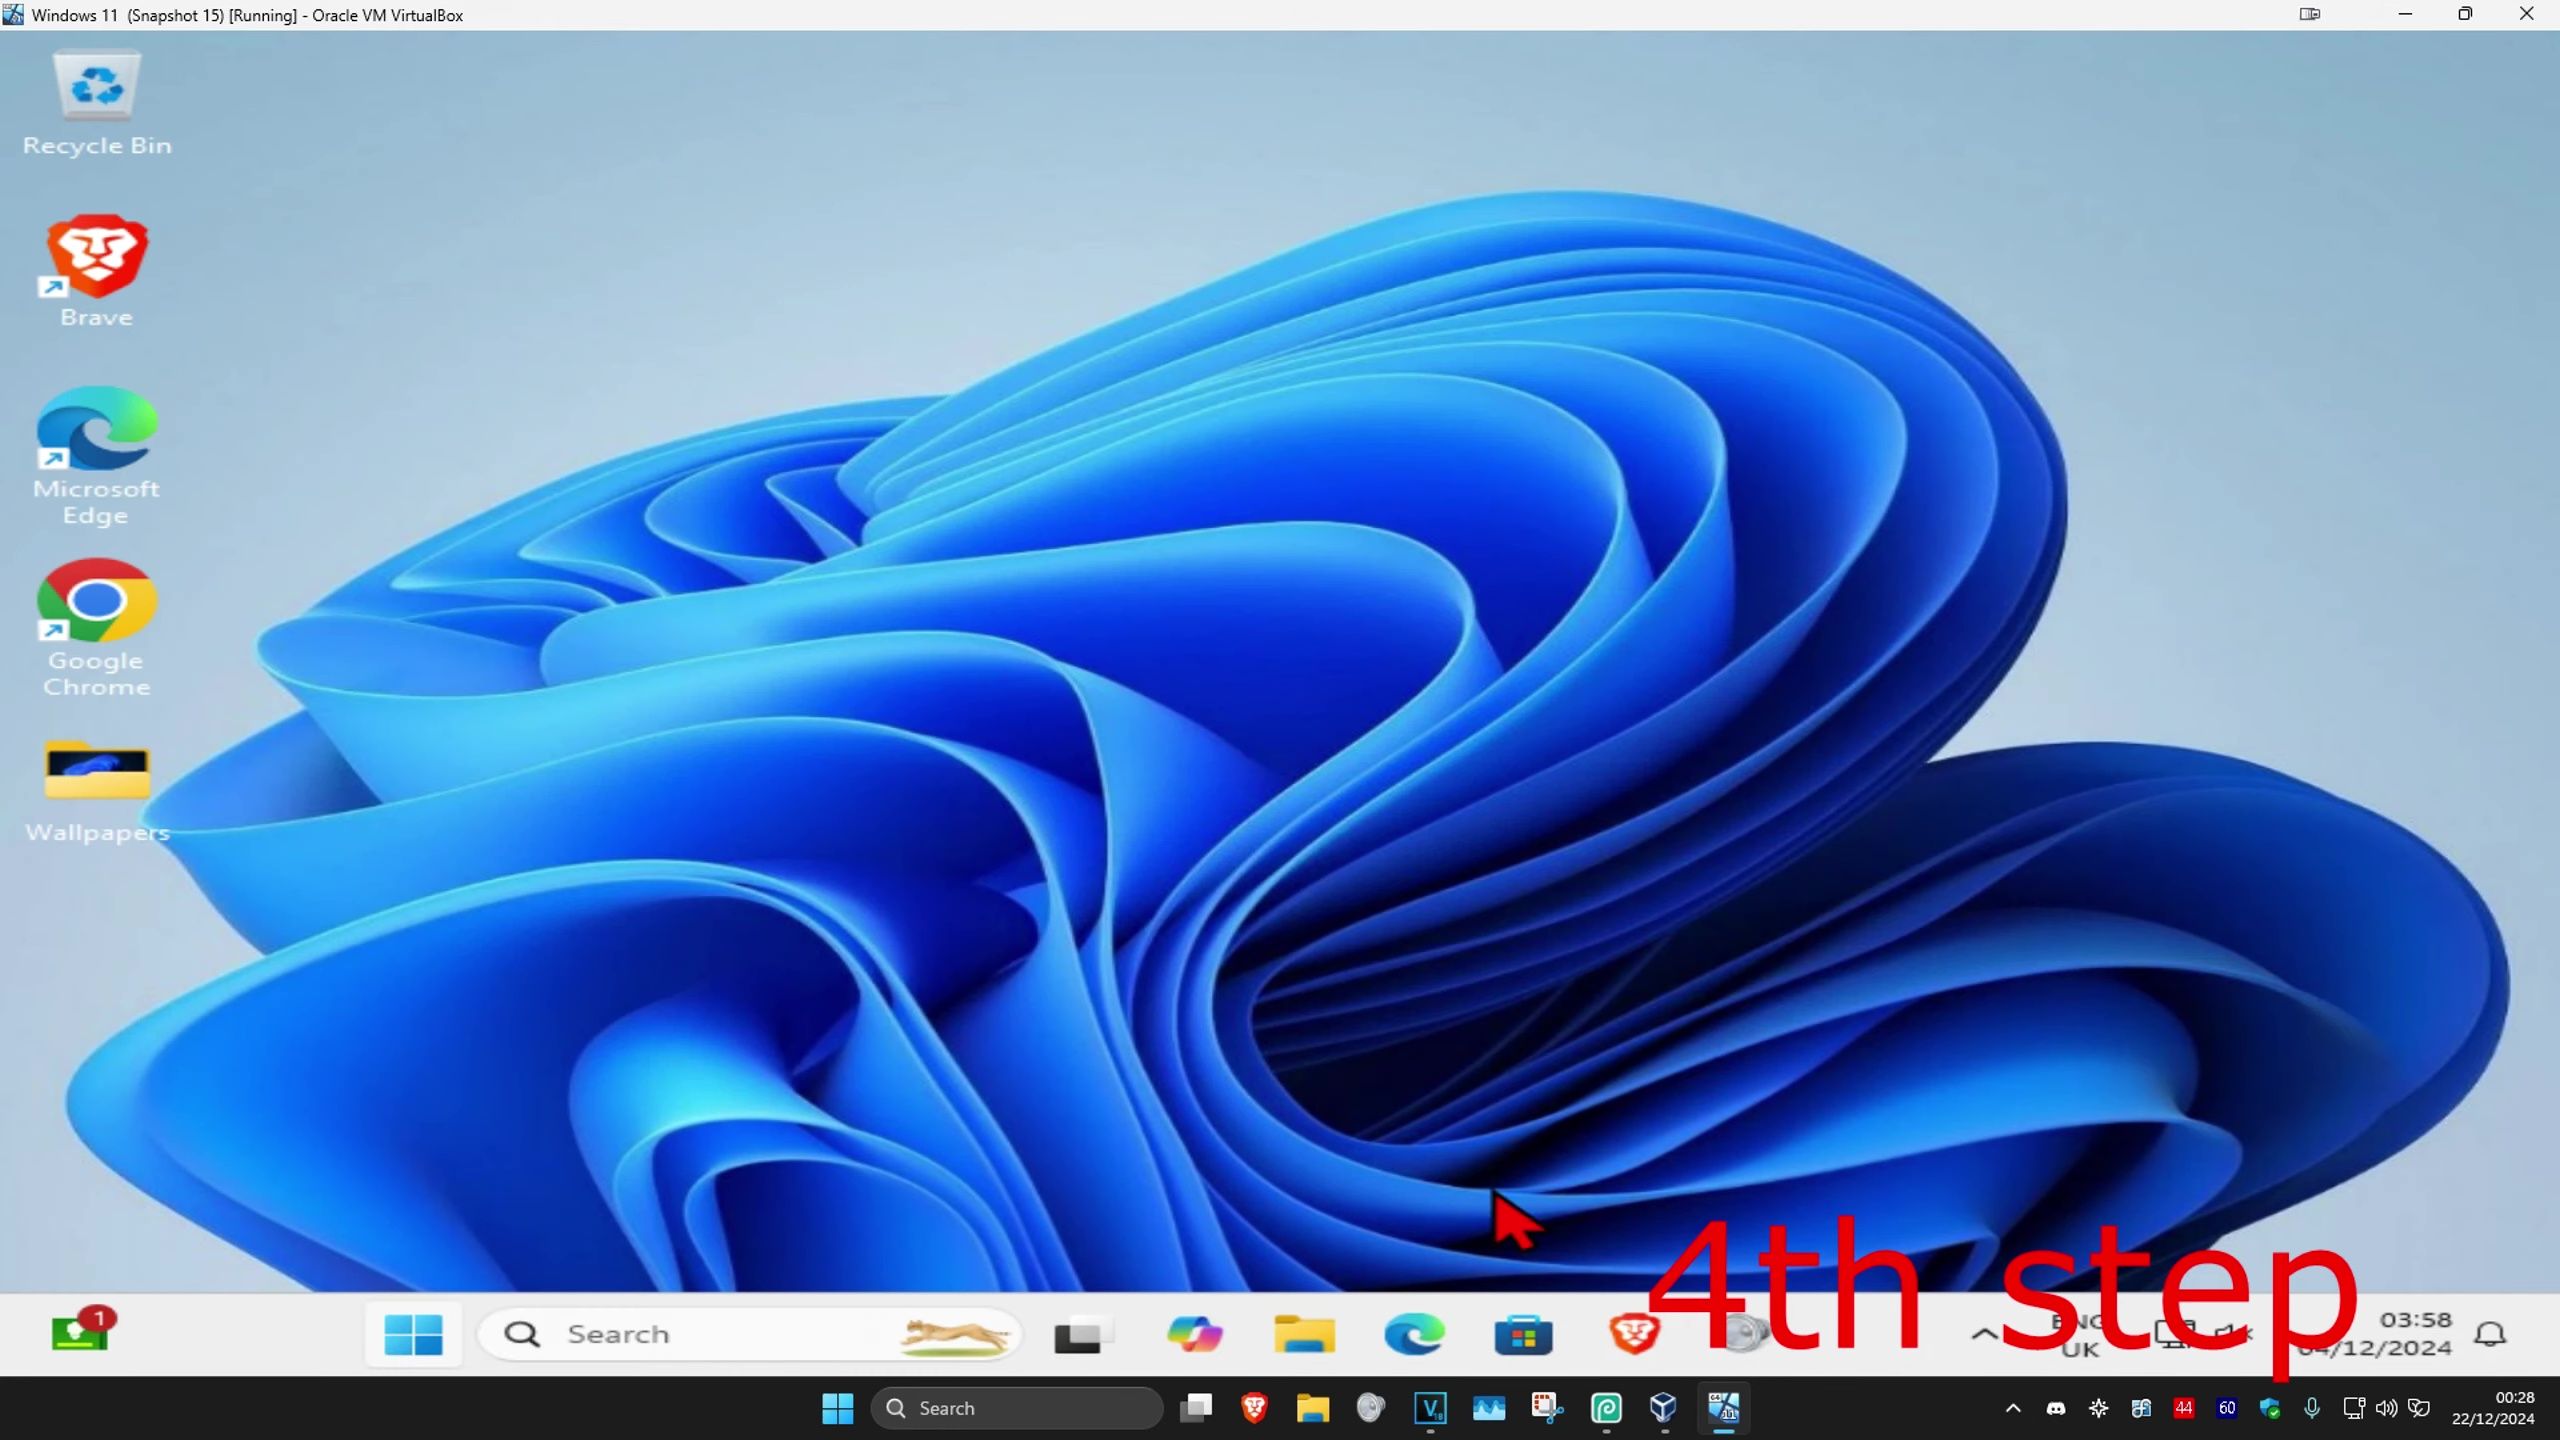
Task: Click the VM taskbar Search box
Action: click(750, 1334)
